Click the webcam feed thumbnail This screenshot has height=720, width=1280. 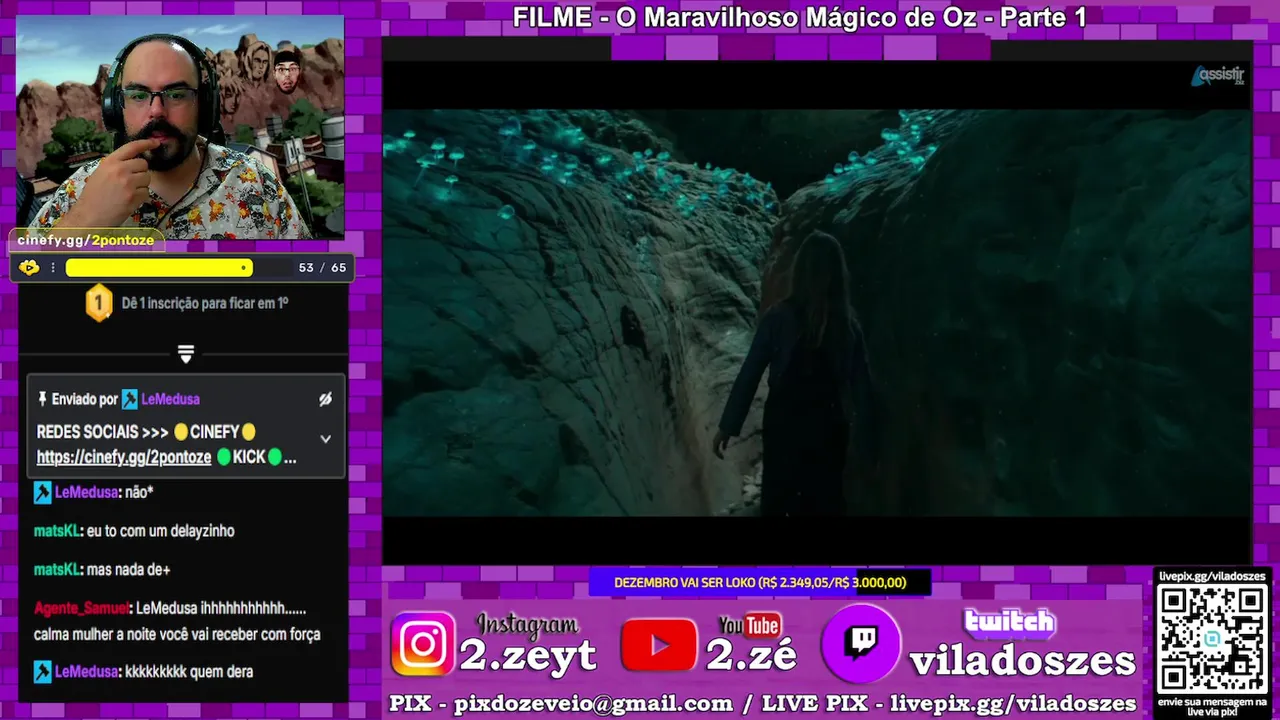[x=180, y=126]
